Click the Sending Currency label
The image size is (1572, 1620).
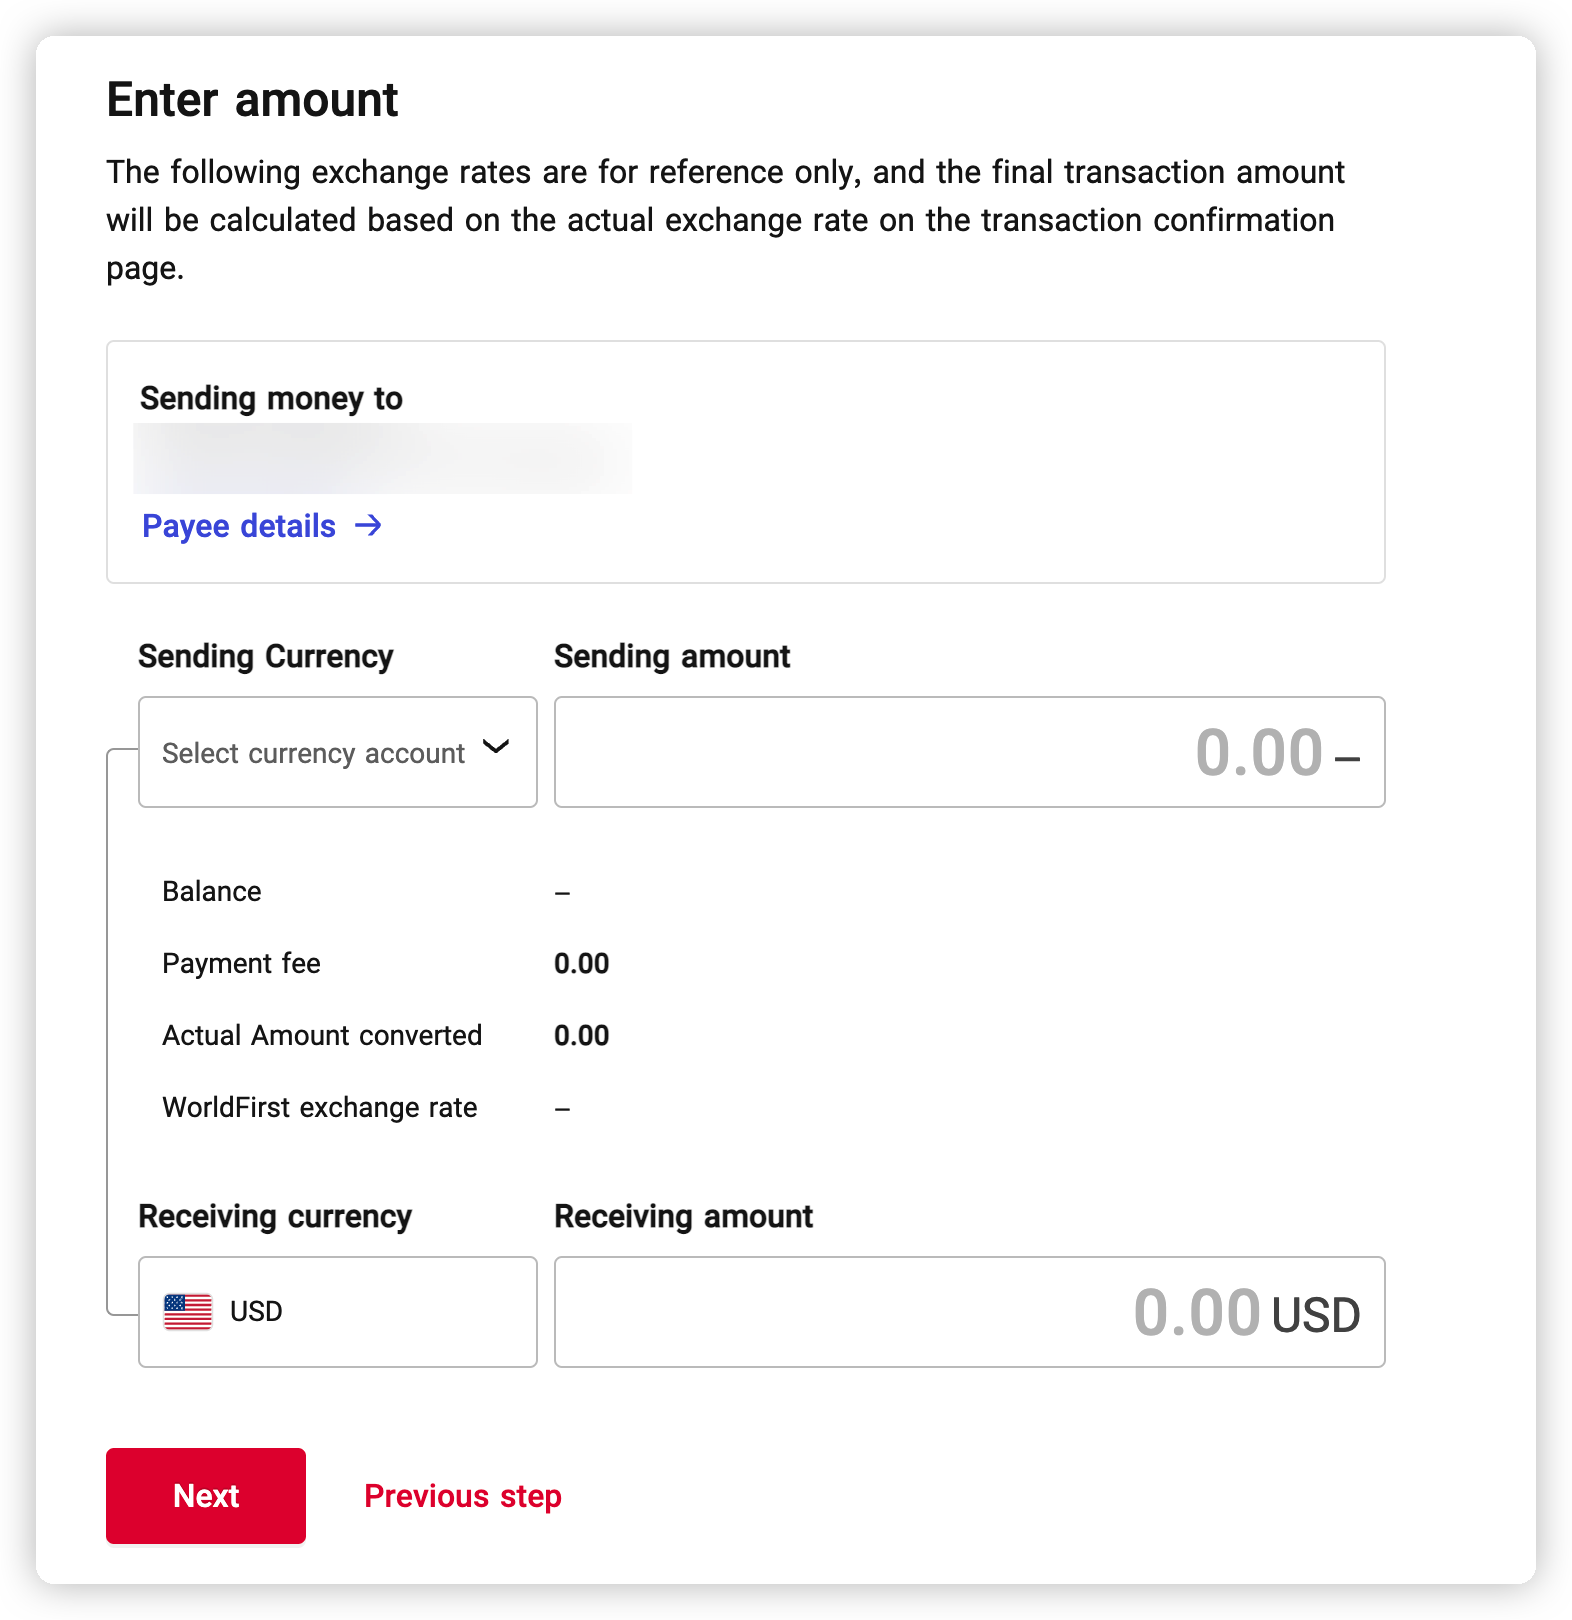pos(265,656)
